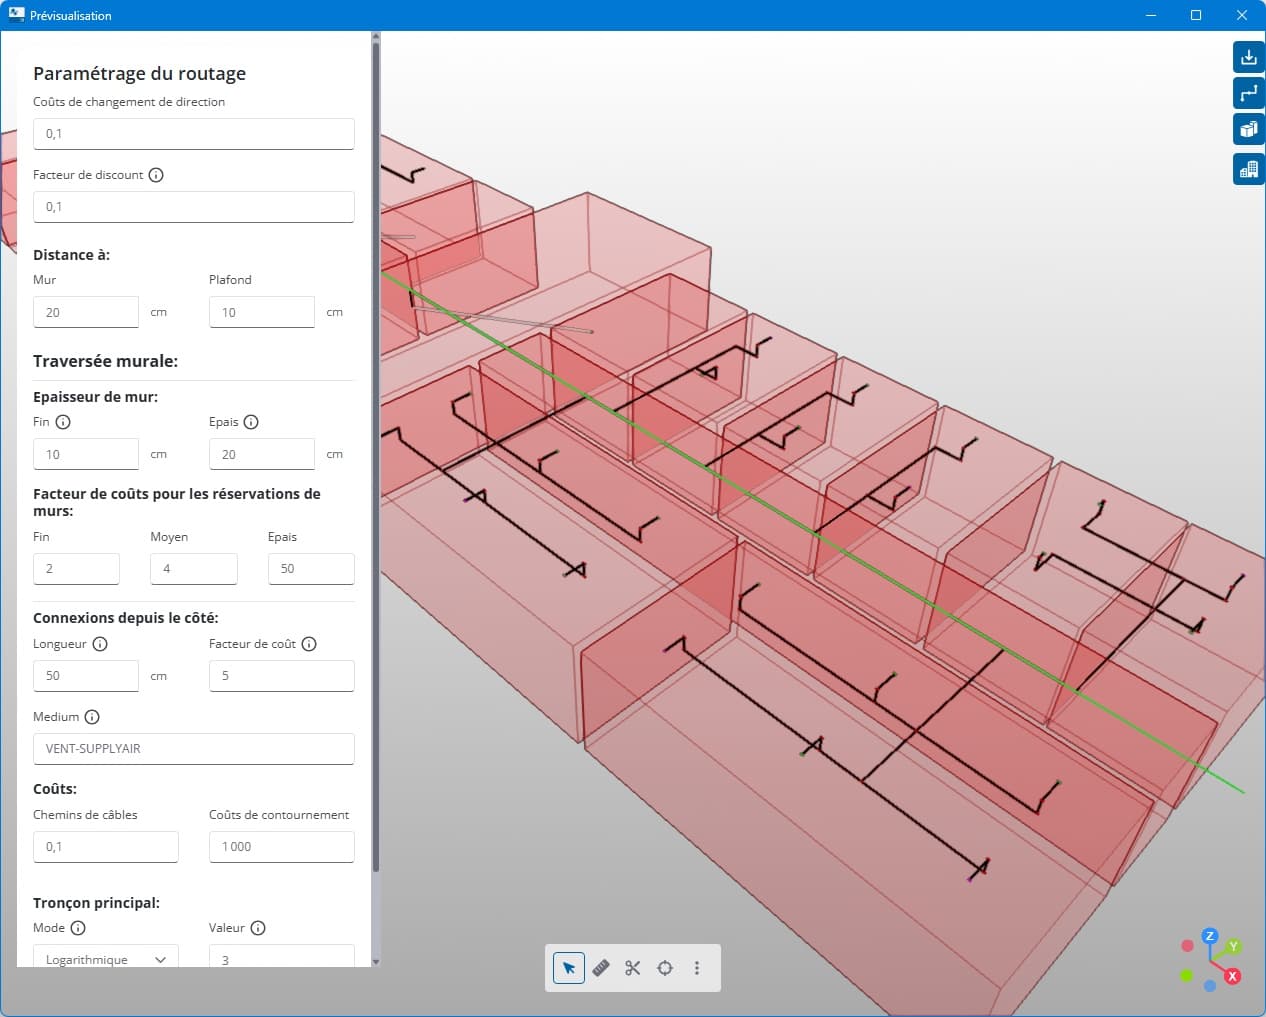Click info icon beside Medium label
The width and height of the screenshot is (1266, 1017).
click(x=92, y=717)
